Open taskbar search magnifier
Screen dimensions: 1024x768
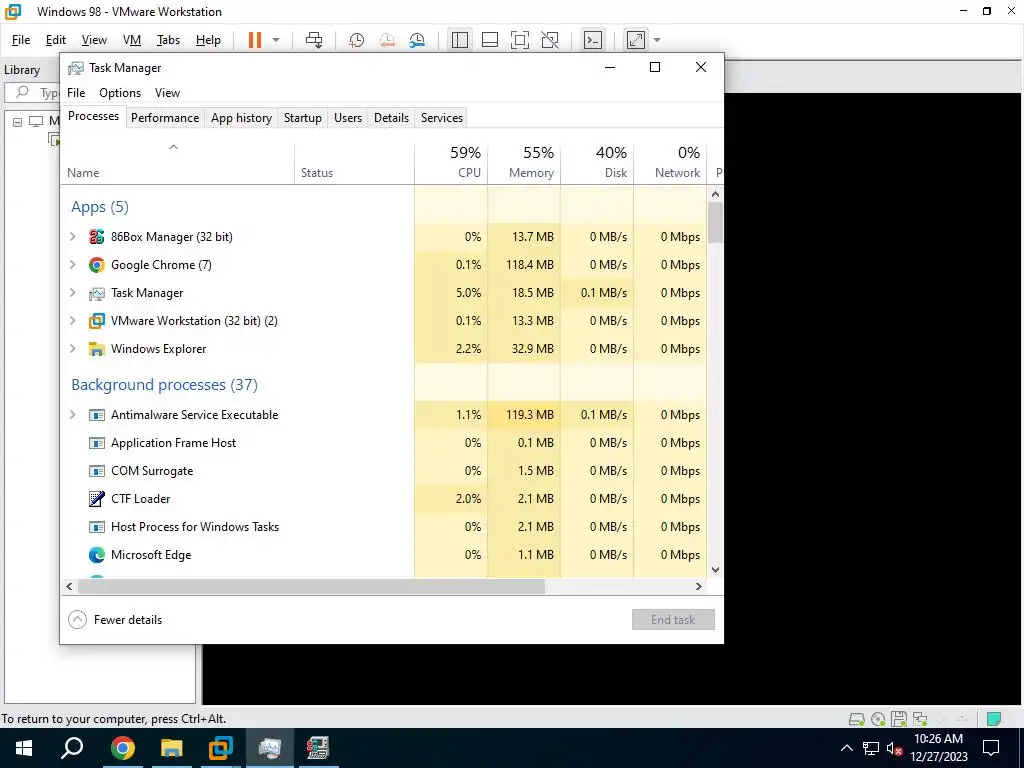[x=72, y=748]
